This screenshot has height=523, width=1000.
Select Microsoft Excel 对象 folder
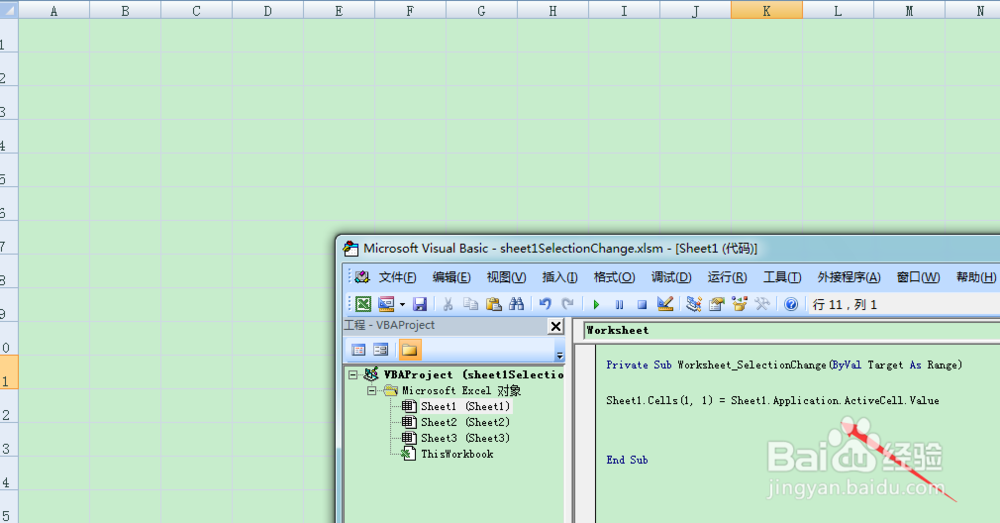(x=461, y=390)
